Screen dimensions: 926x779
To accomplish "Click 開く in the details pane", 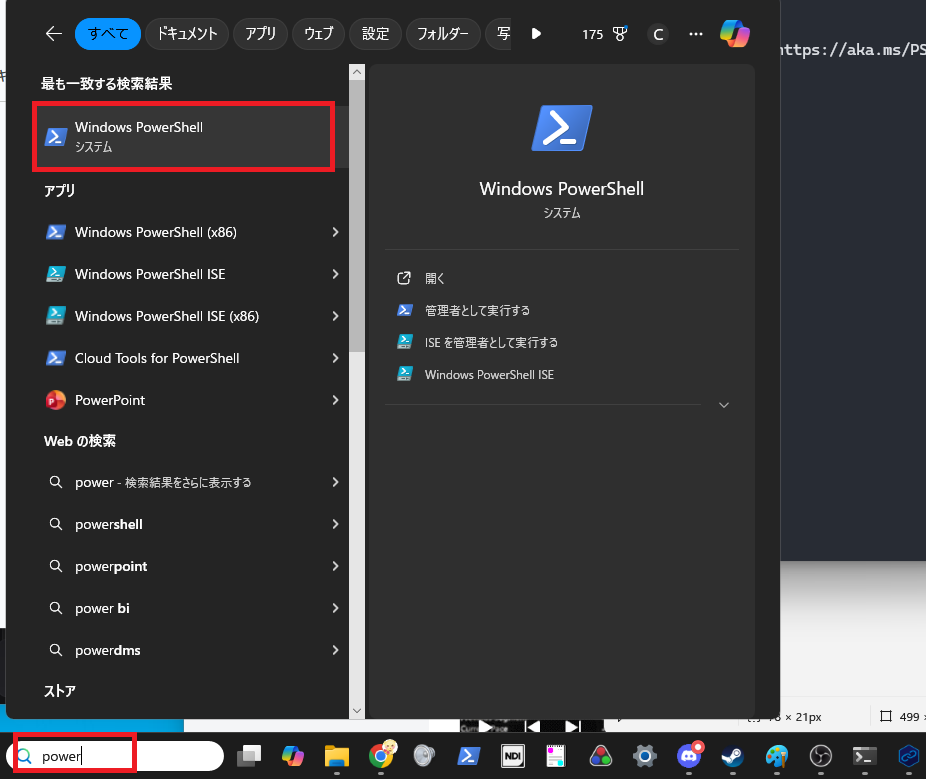I will click(435, 278).
